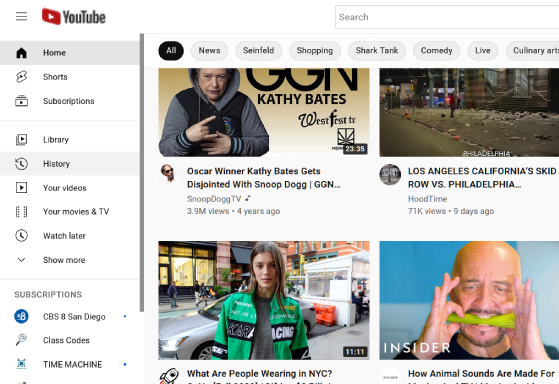
Task: Open Library via its sidebar icon
Action: pyautogui.click(x=21, y=139)
